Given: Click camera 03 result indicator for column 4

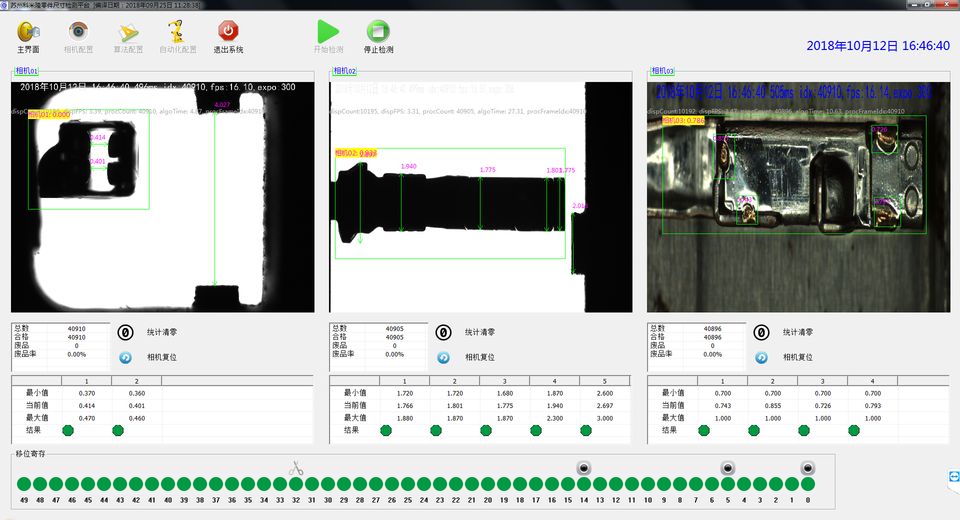Looking at the screenshot, I should click(x=854, y=430).
